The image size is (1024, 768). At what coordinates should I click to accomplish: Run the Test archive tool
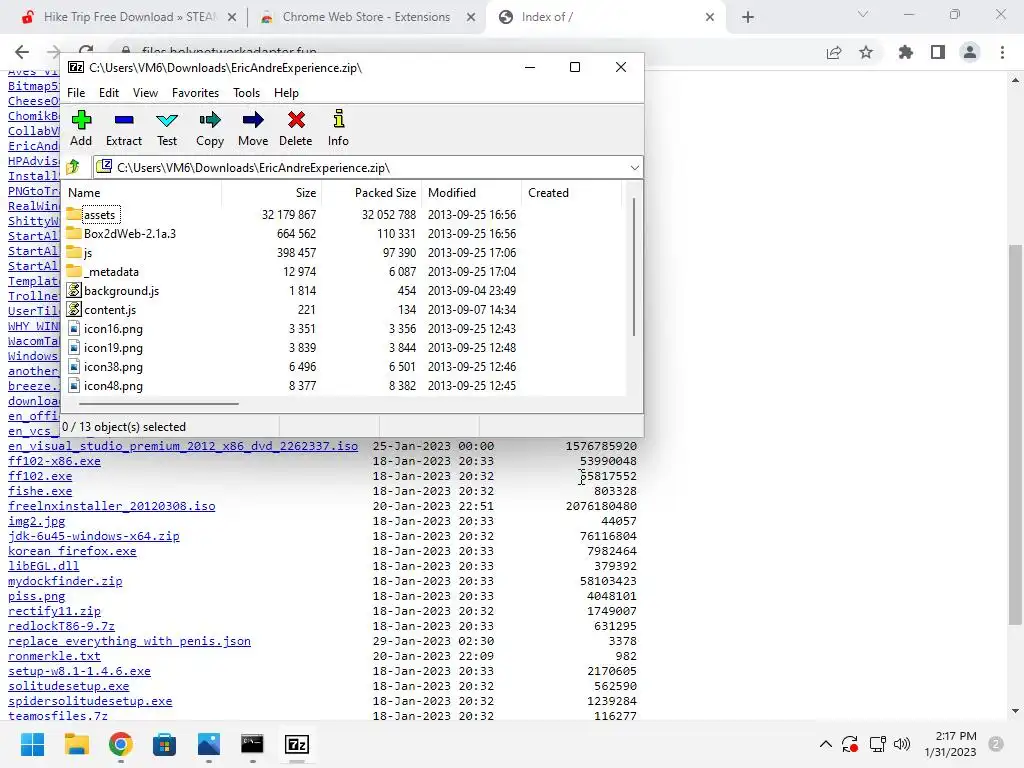pos(167,120)
